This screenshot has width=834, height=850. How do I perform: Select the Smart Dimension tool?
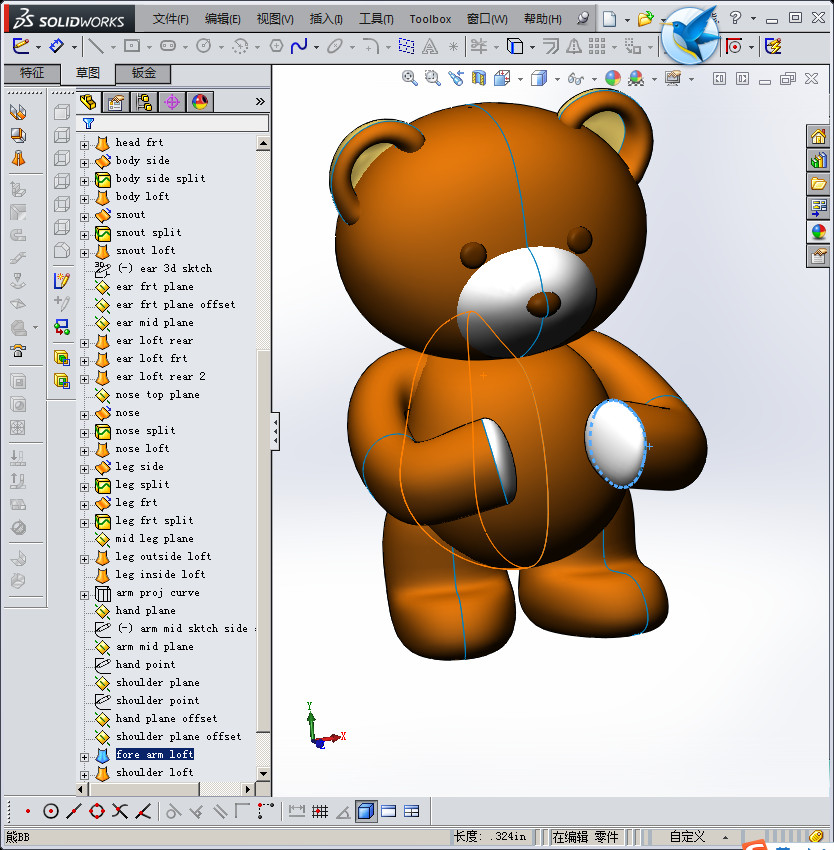[56, 46]
